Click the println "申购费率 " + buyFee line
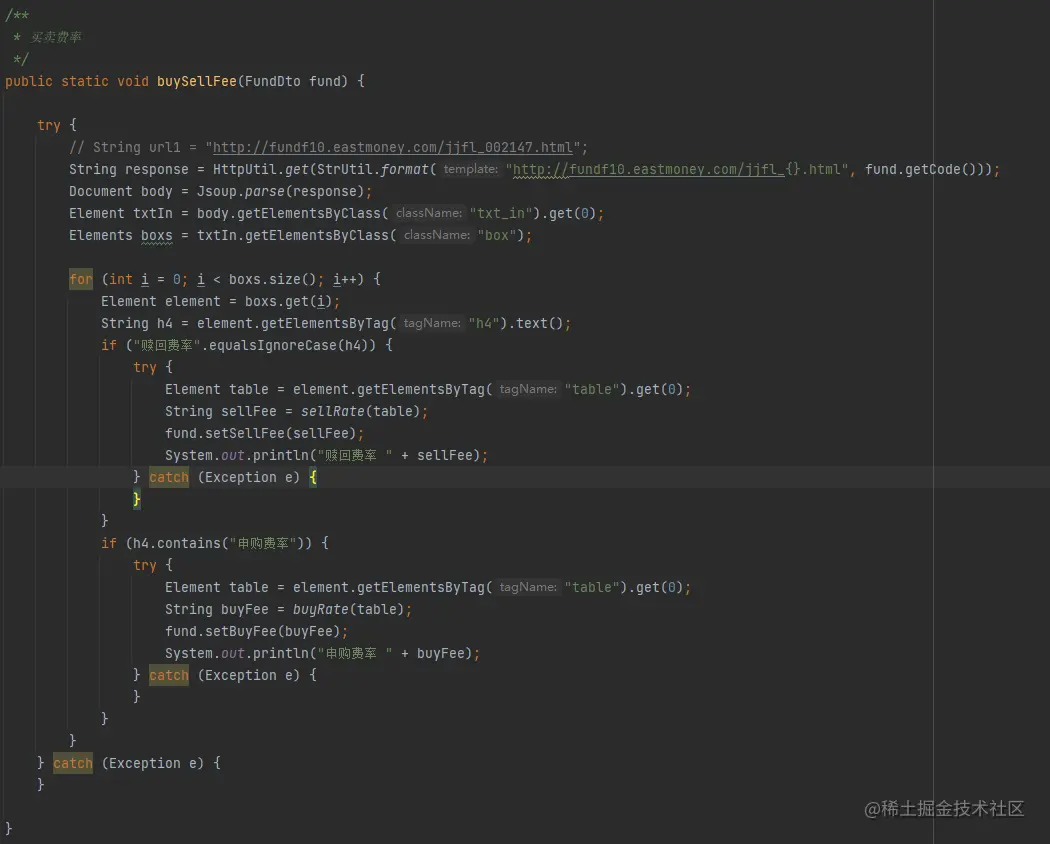Screen dimensions: 1050x844 [x=323, y=654]
